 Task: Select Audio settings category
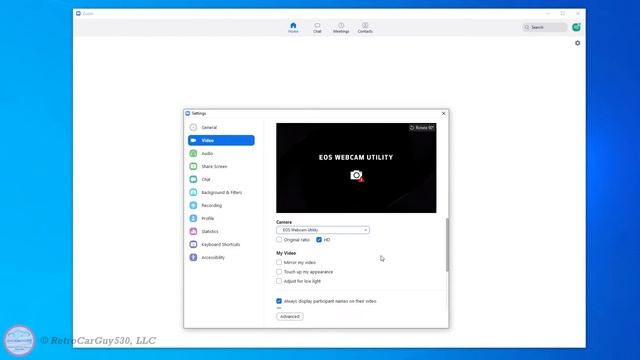pyautogui.click(x=221, y=153)
